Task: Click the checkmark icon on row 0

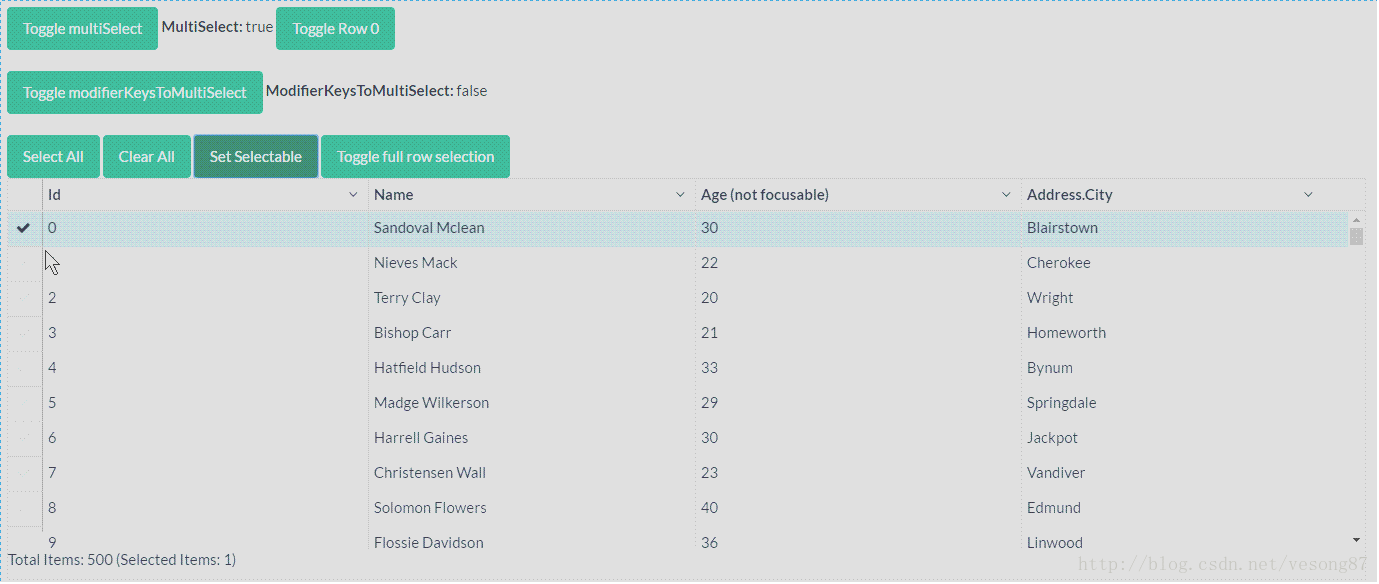Action: (x=24, y=228)
